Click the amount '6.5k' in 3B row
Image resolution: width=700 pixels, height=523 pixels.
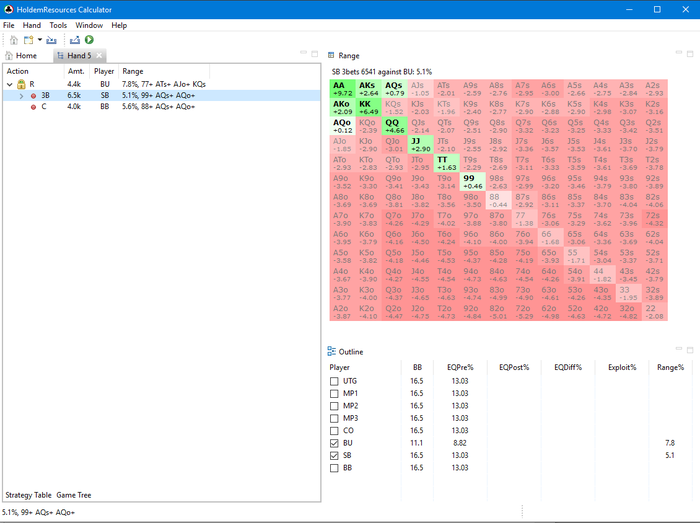[74, 95]
